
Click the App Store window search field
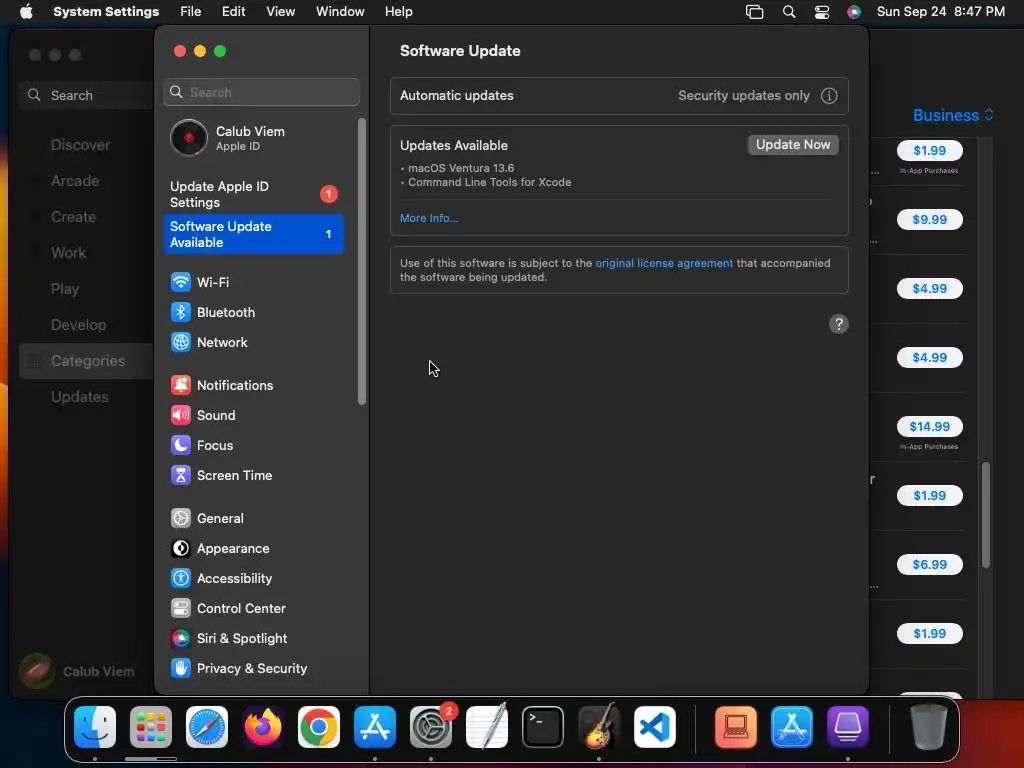(x=86, y=95)
